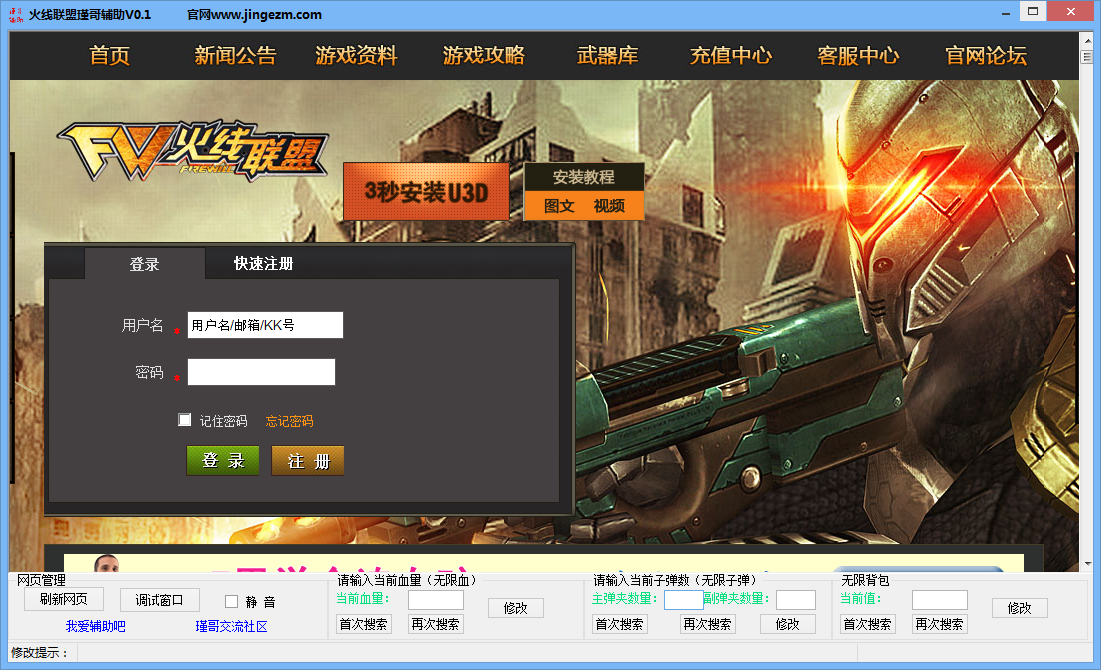Screen dimensions: 1101x670
Task: Click the app icon in title bar
Action: point(15,15)
